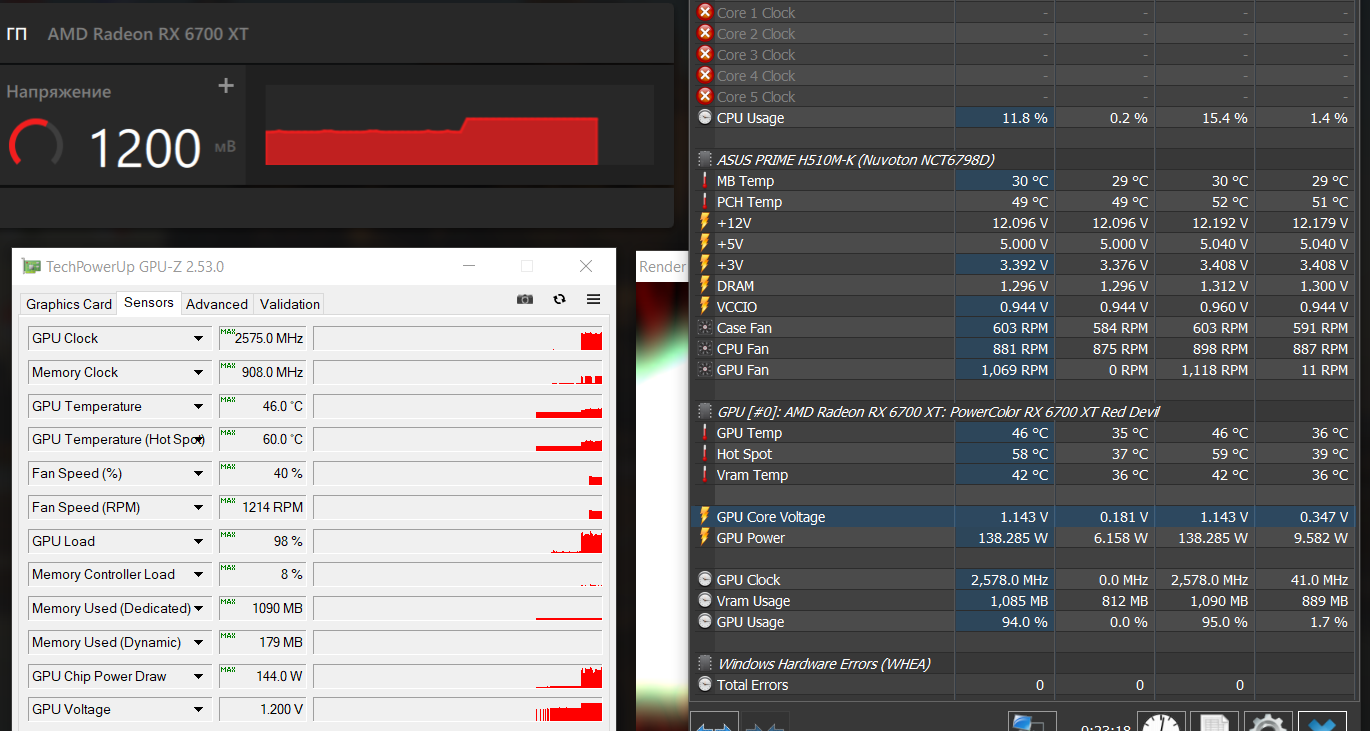1370x731 pixels.
Task: Open the Memory Clock sensor dropdown
Action: pos(198,373)
